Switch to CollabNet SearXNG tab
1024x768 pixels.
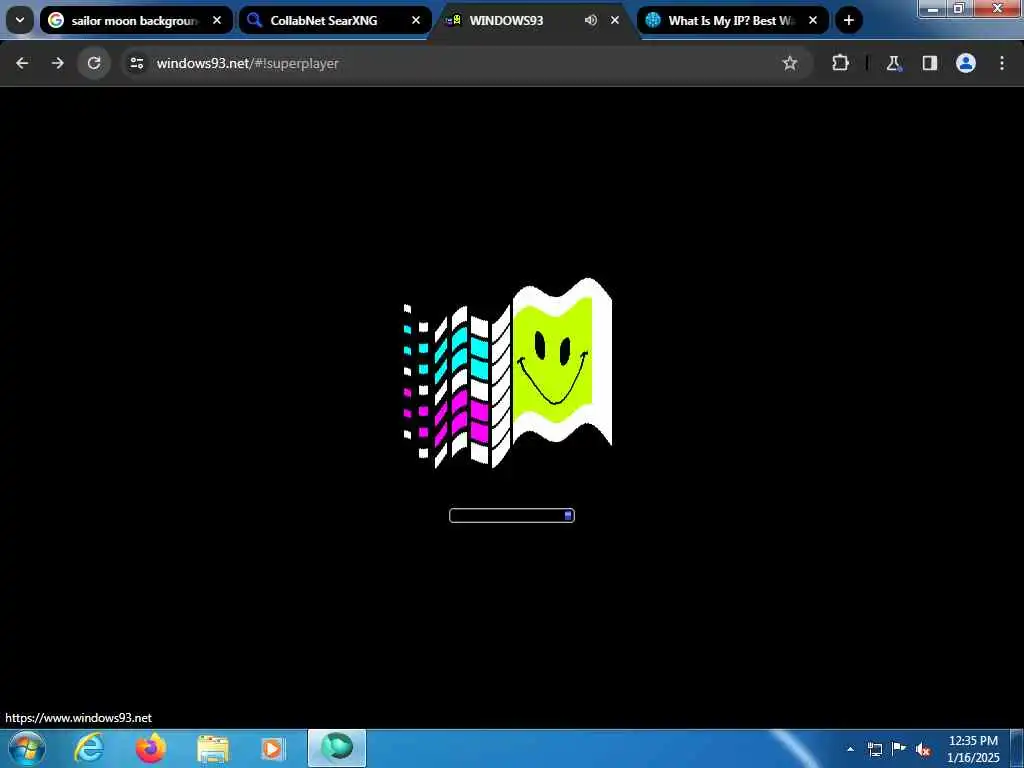point(334,20)
